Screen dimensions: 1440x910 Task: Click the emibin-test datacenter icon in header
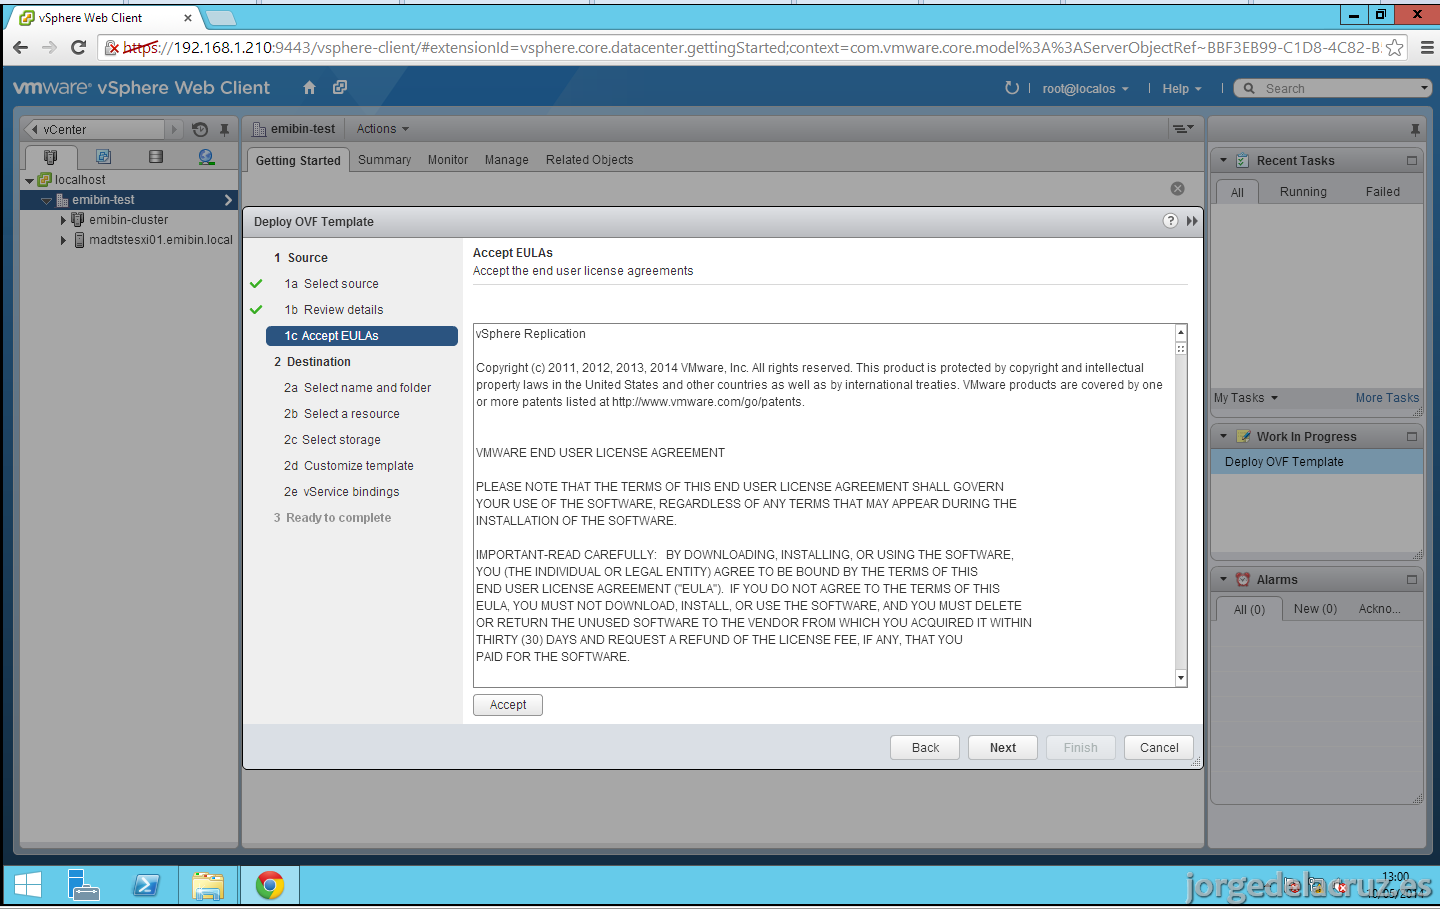click(260, 129)
